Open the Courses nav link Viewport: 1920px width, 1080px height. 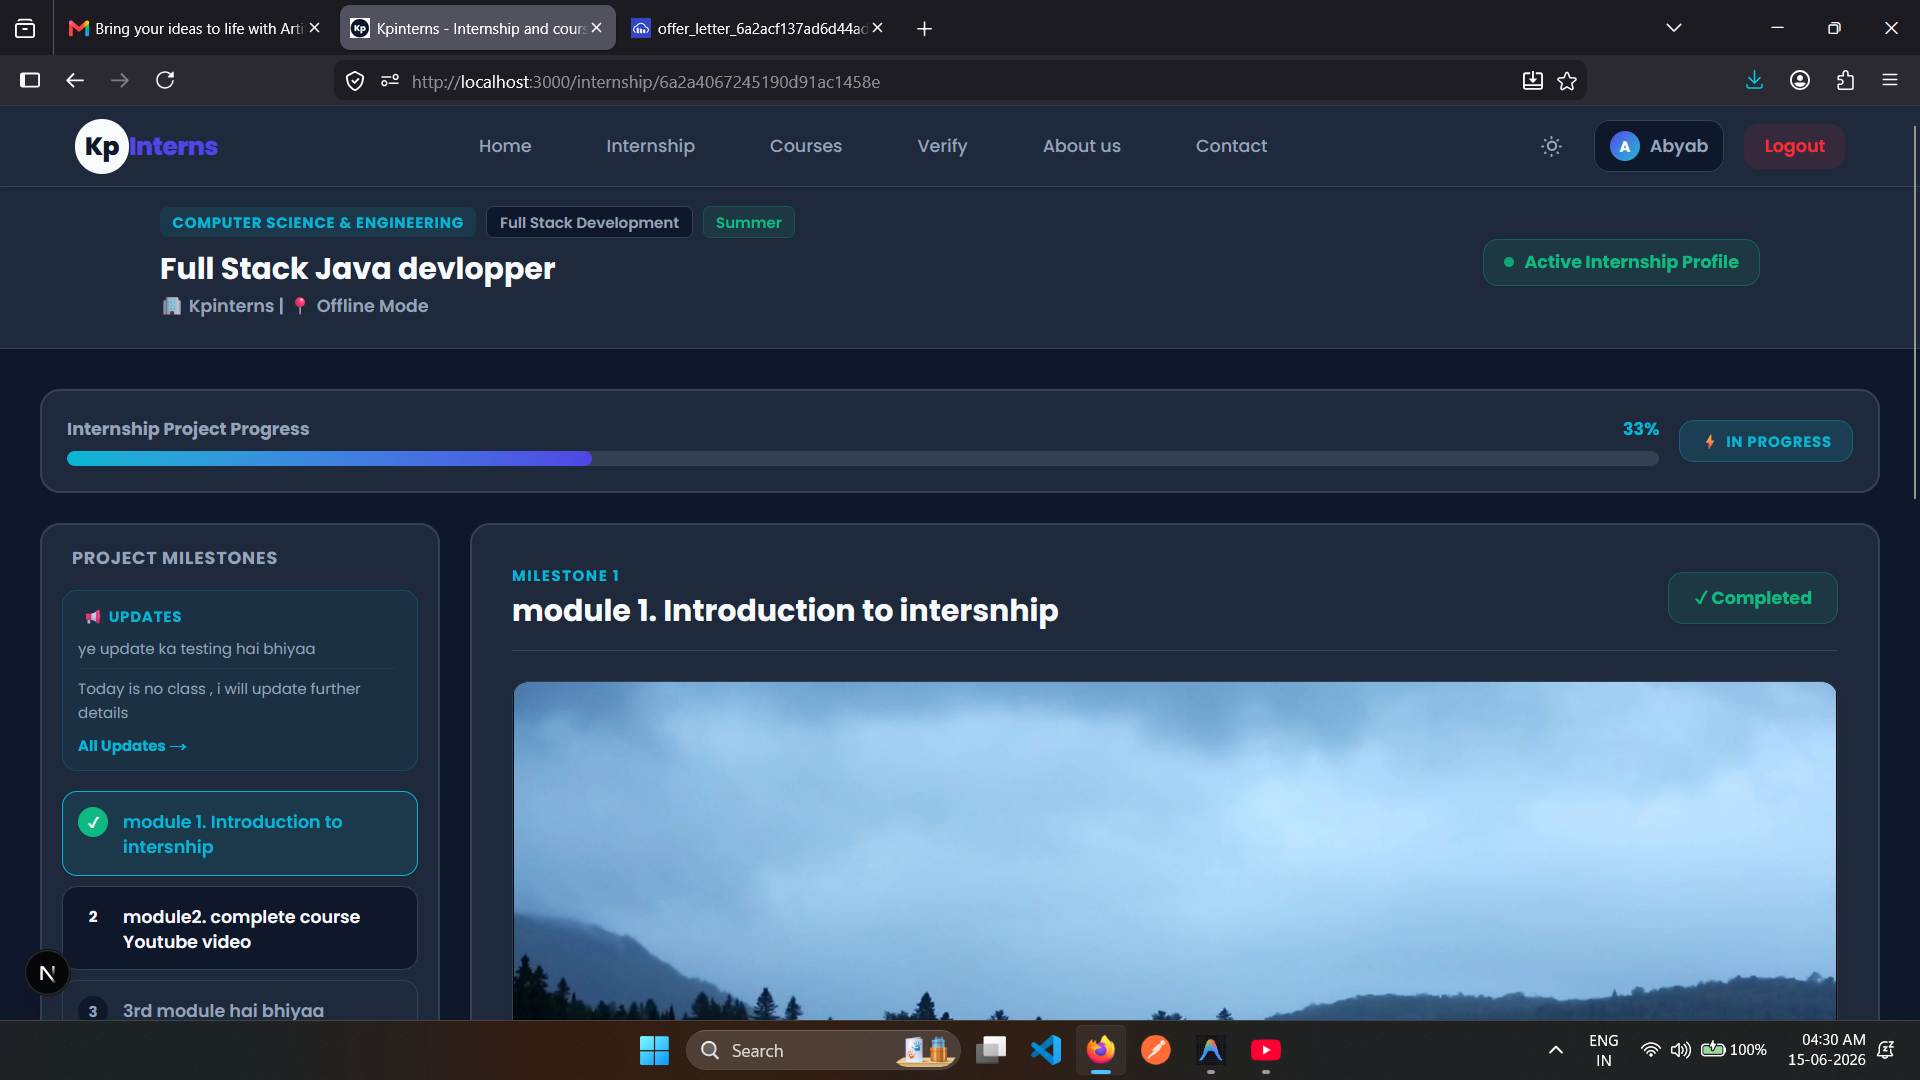coord(806,146)
